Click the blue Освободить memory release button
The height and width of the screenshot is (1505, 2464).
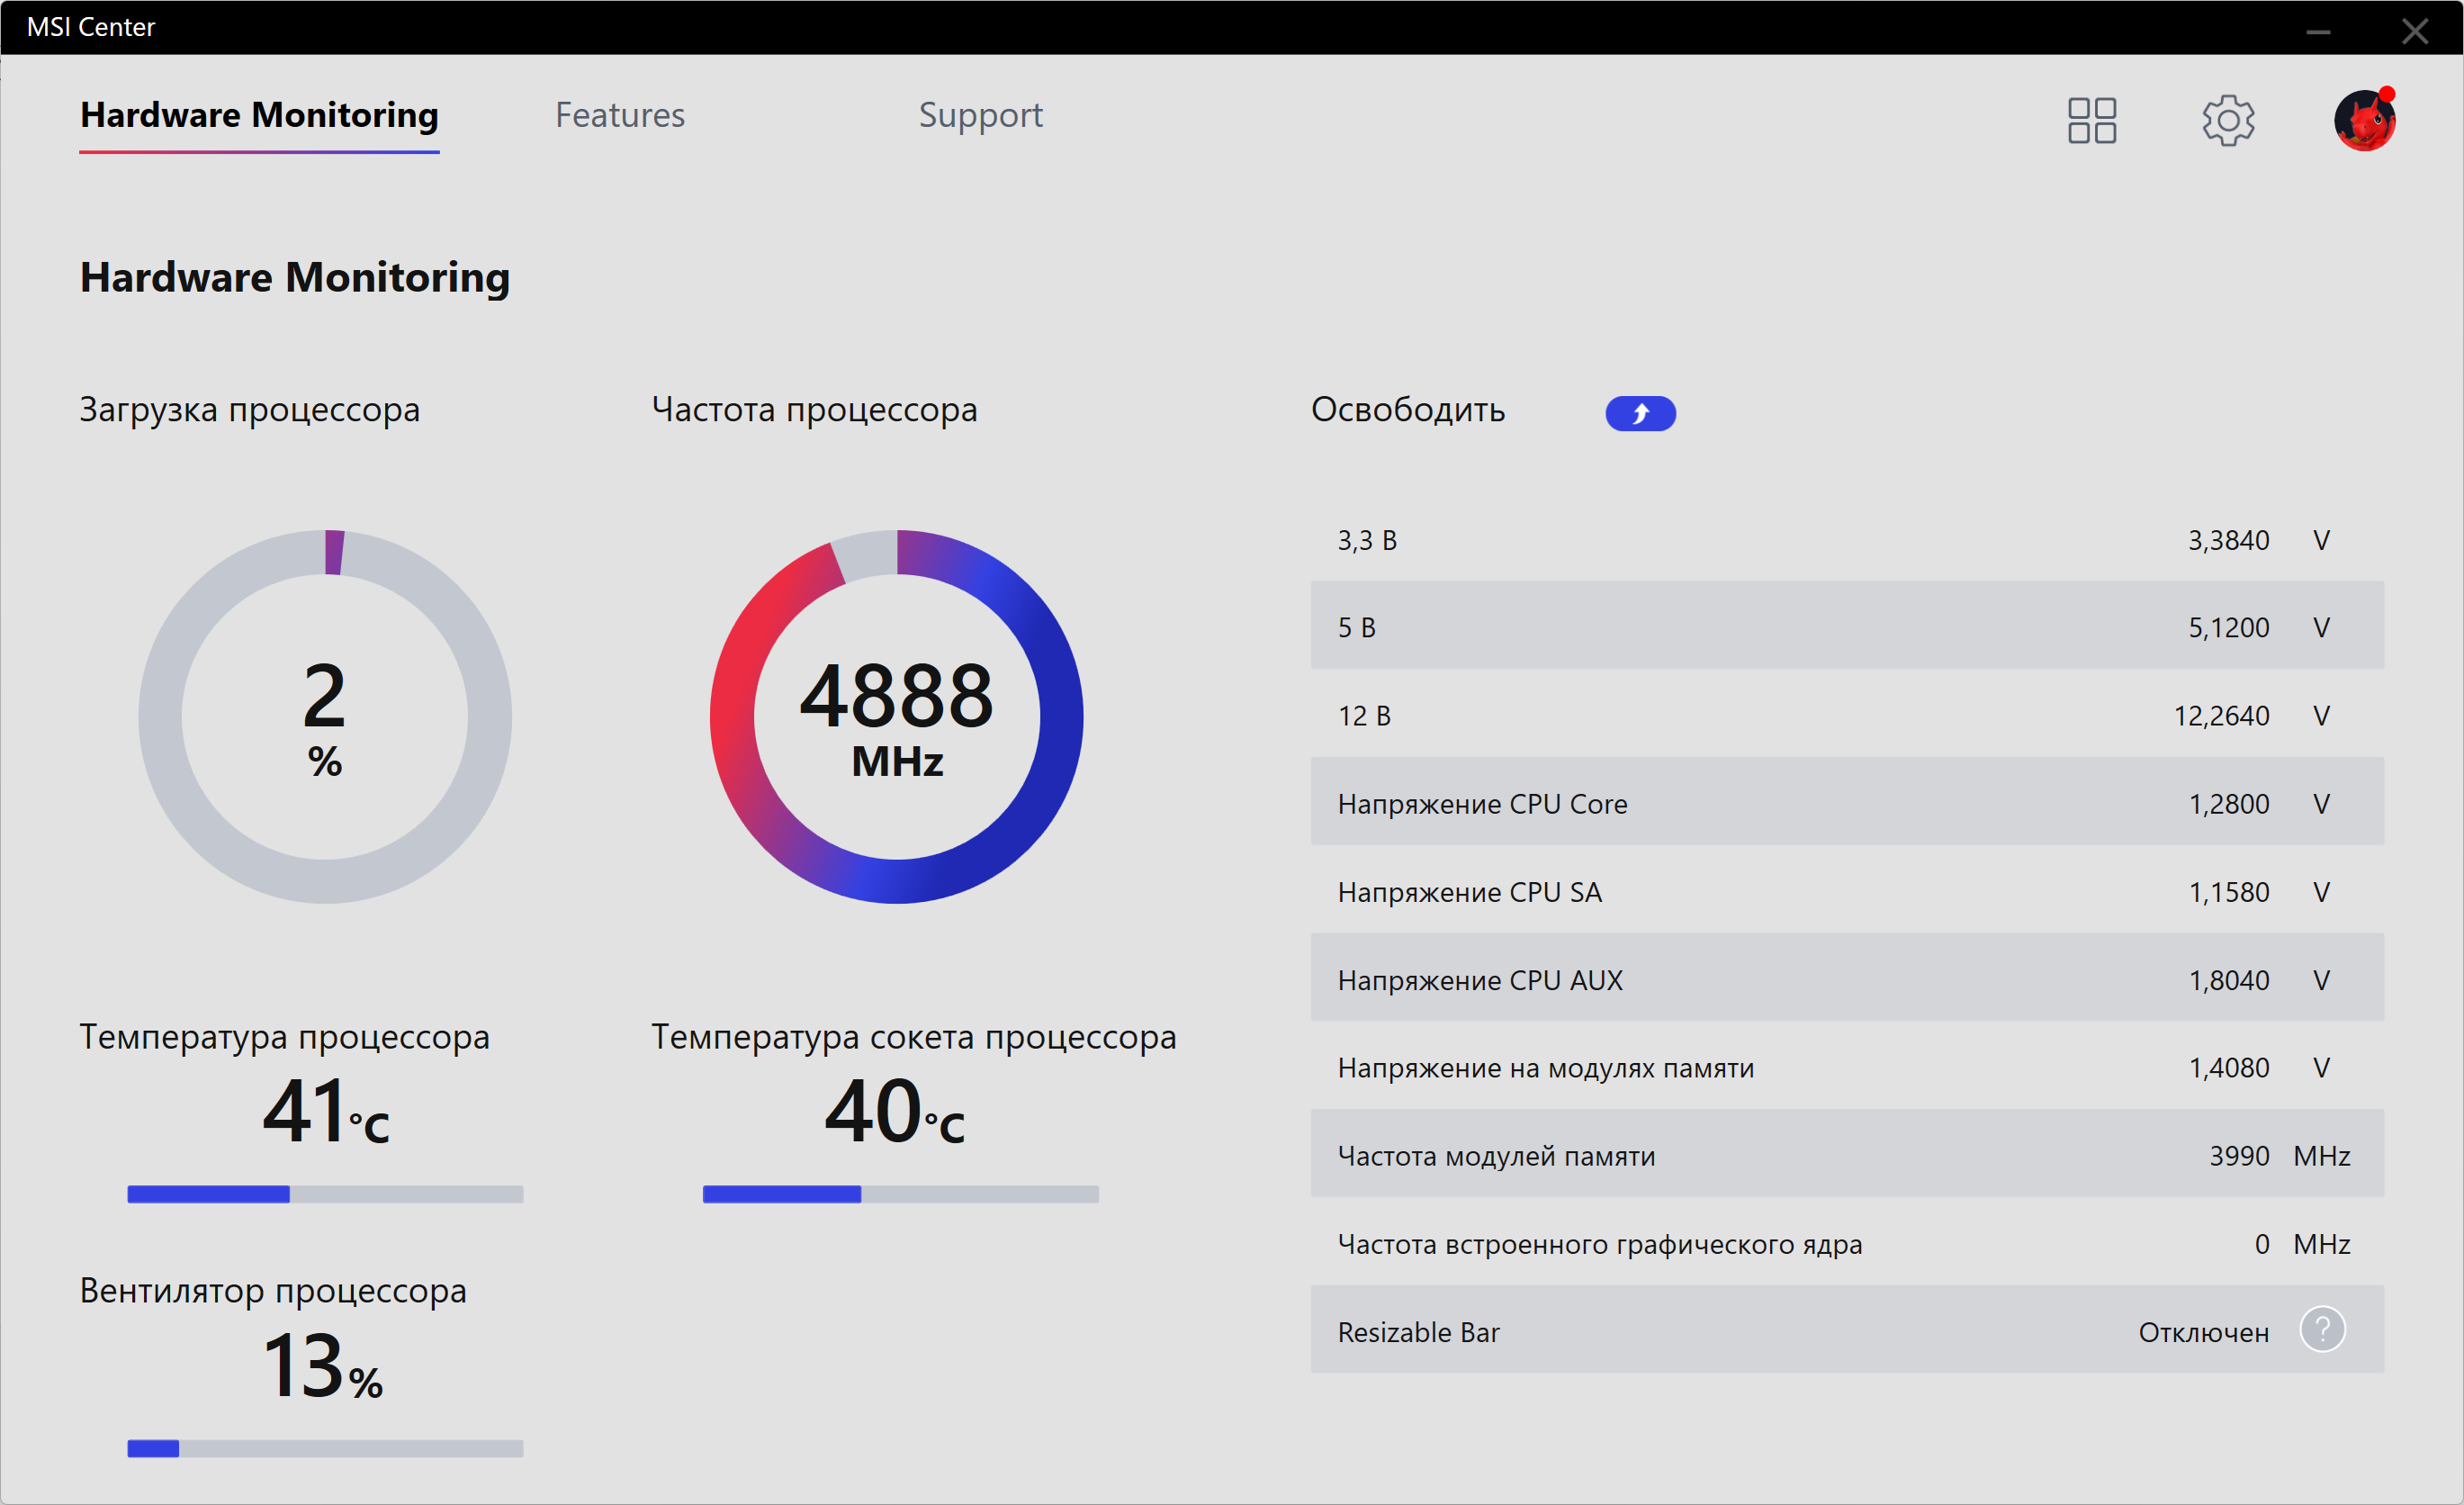tap(1640, 413)
